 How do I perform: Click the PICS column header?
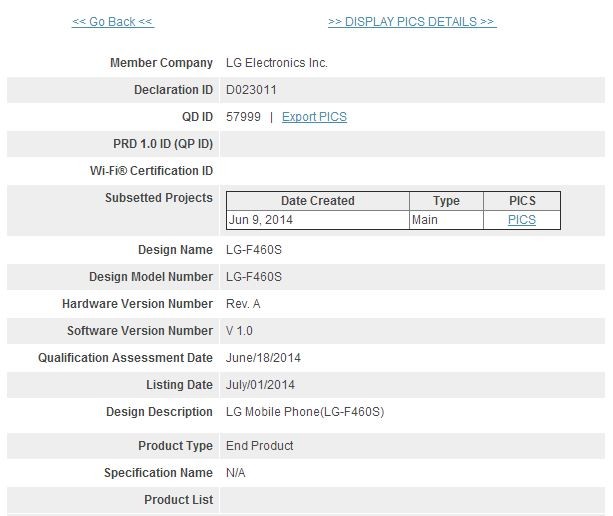pyautogui.click(x=522, y=201)
